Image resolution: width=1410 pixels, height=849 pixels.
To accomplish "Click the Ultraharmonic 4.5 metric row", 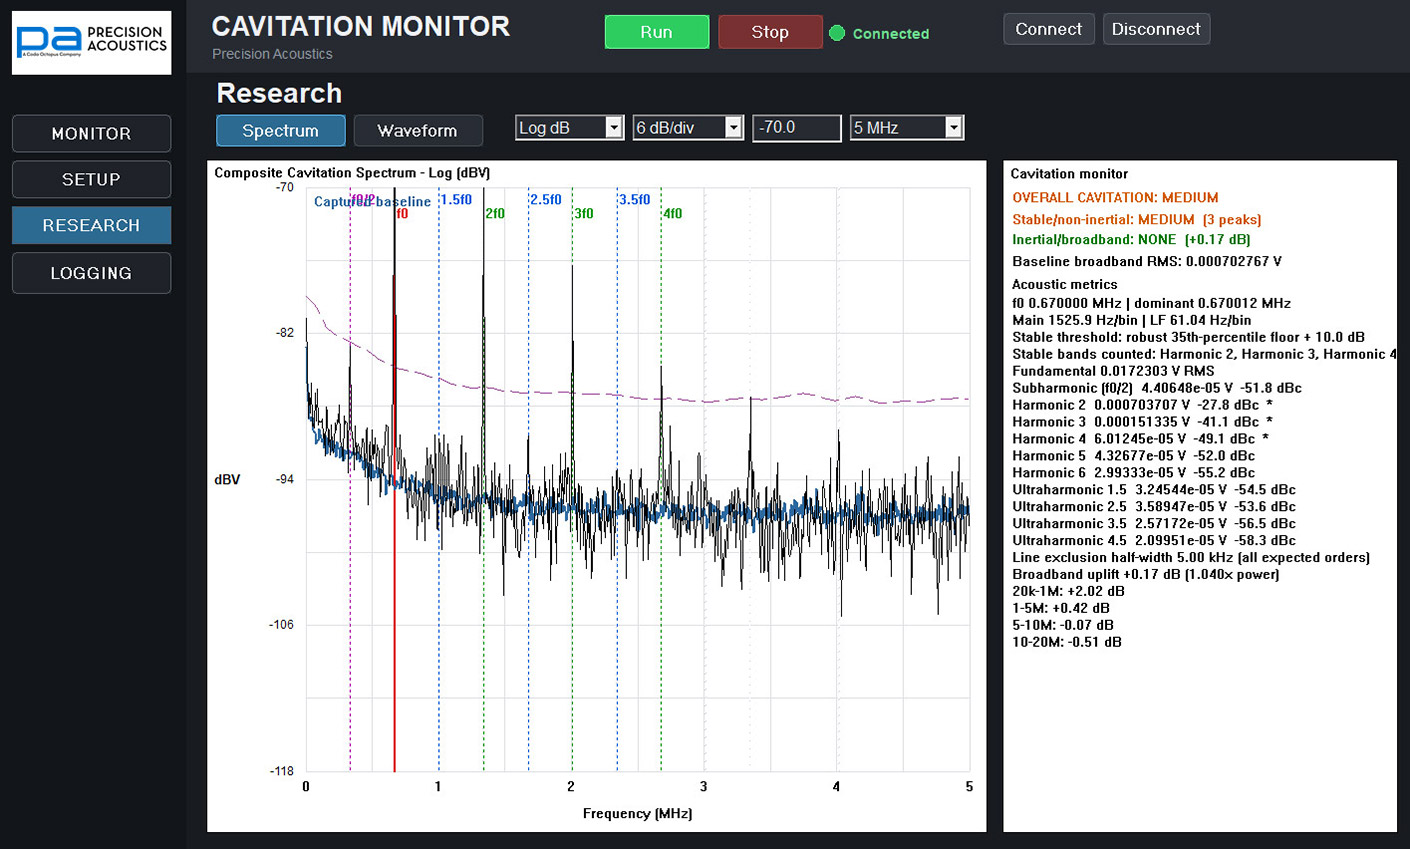I will (x=1154, y=540).
